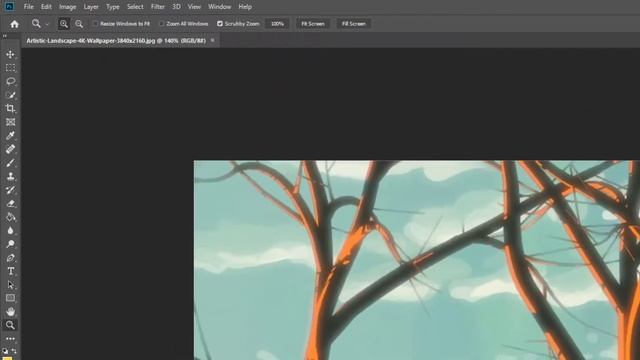Image resolution: width=640 pixels, height=360 pixels.
Task: Select the Frame tool
Action: (x=10, y=122)
